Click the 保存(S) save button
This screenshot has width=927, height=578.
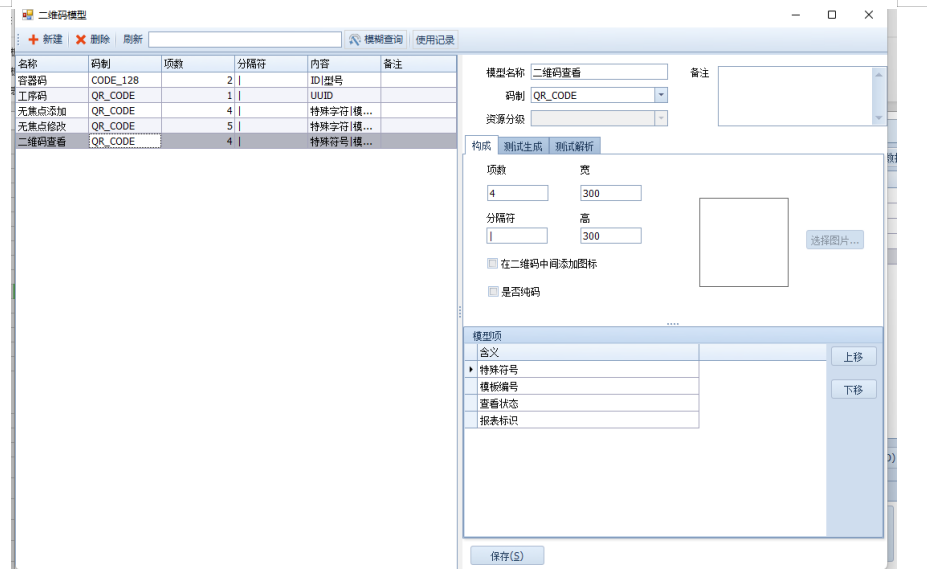[507, 556]
